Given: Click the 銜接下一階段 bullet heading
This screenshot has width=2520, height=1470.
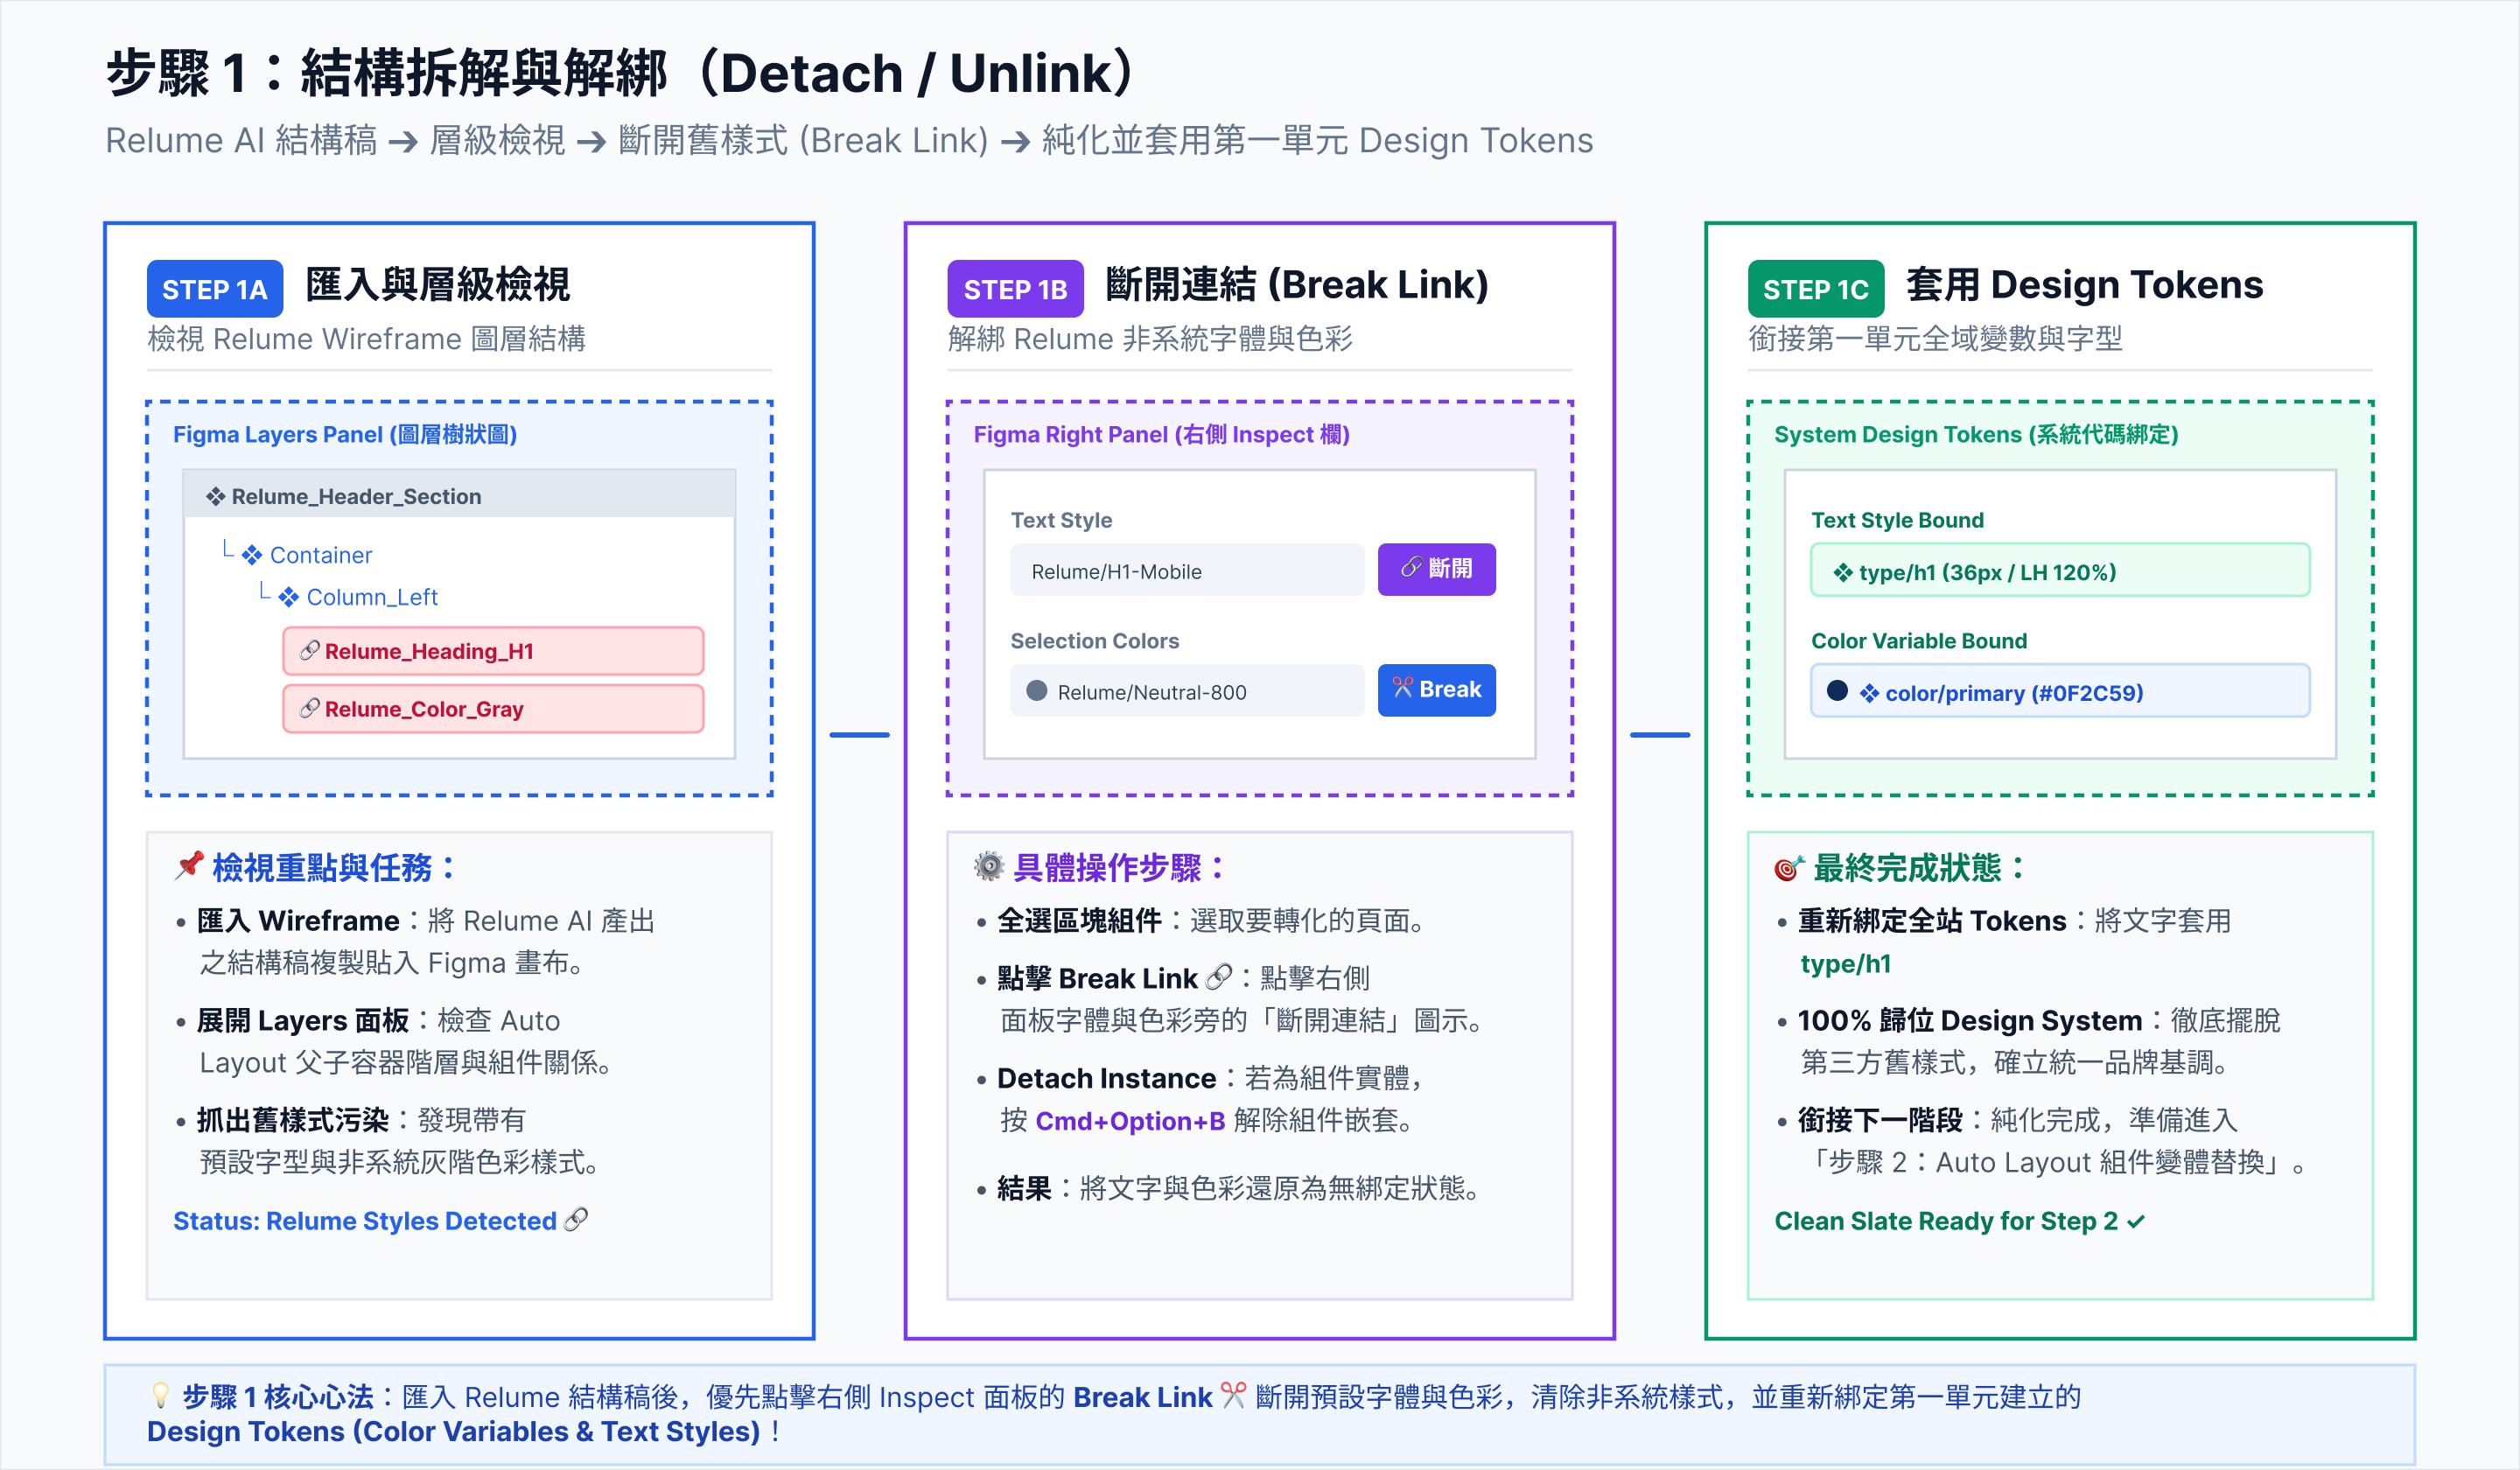Looking at the screenshot, I should point(1880,1120).
